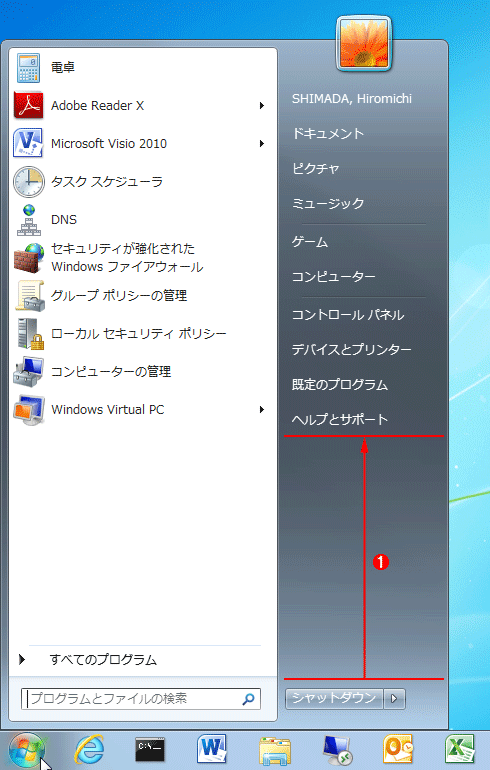Open the DNS manager icon
This screenshot has height=770, width=490.
pyautogui.click(x=29, y=220)
